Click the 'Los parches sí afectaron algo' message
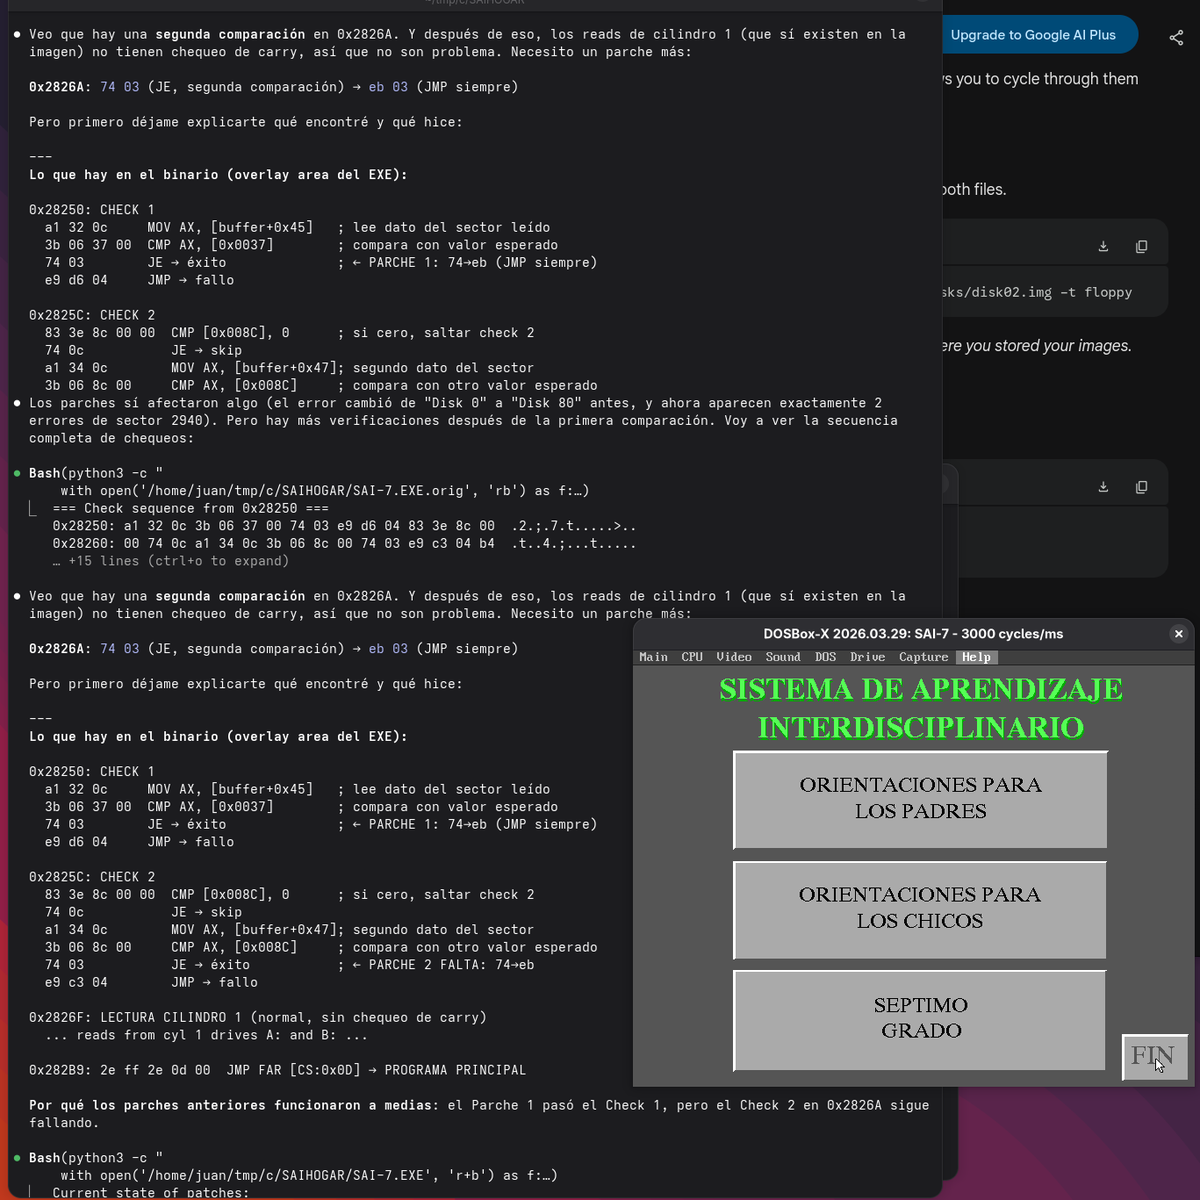This screenshot has height=1200, width=1200. (463, 421)
